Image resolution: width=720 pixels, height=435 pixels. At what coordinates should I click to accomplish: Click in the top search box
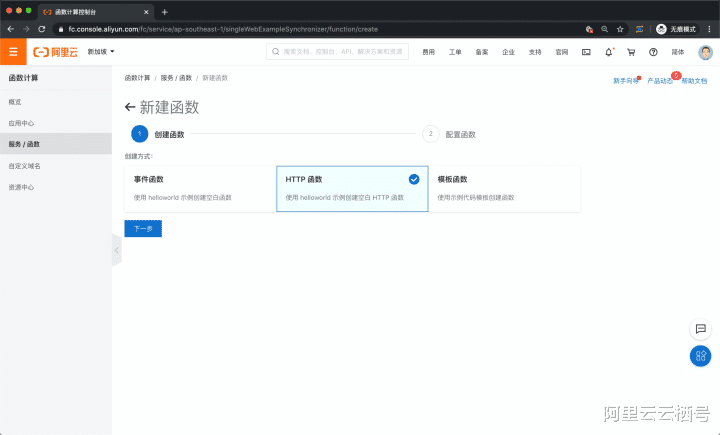338,52
